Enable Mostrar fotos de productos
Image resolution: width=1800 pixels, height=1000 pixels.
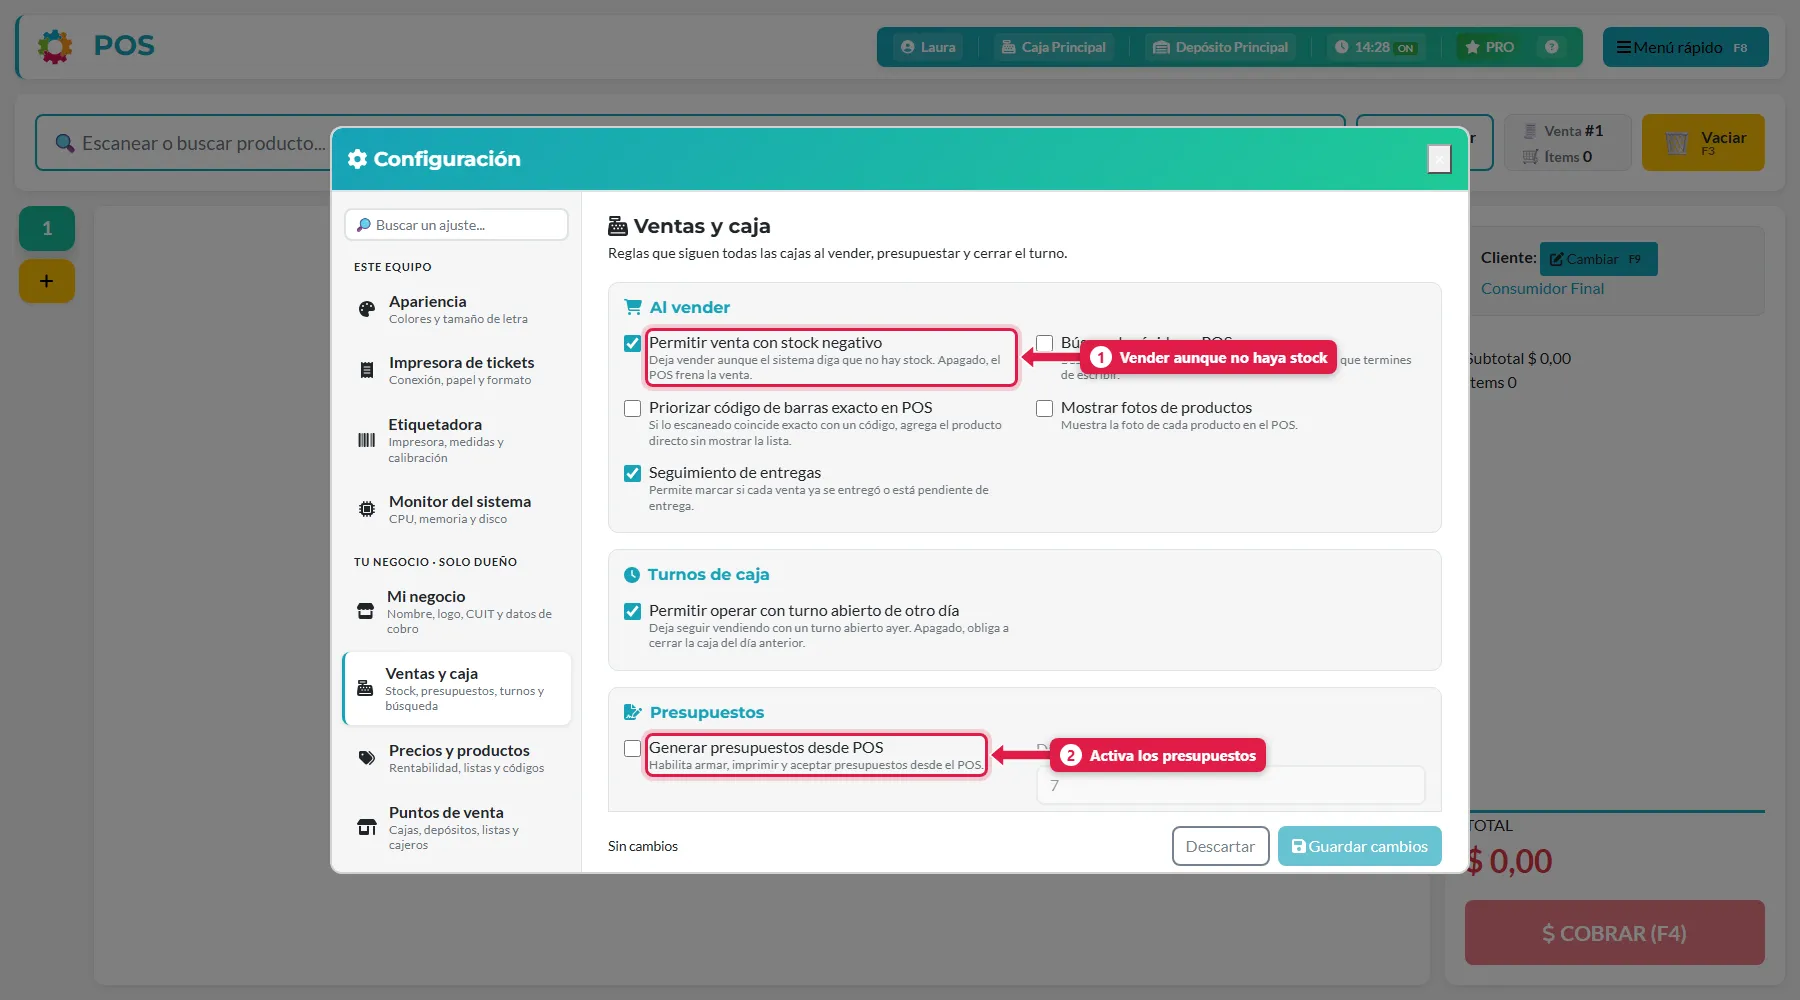pyautogui.click(x=1044, y=408)
